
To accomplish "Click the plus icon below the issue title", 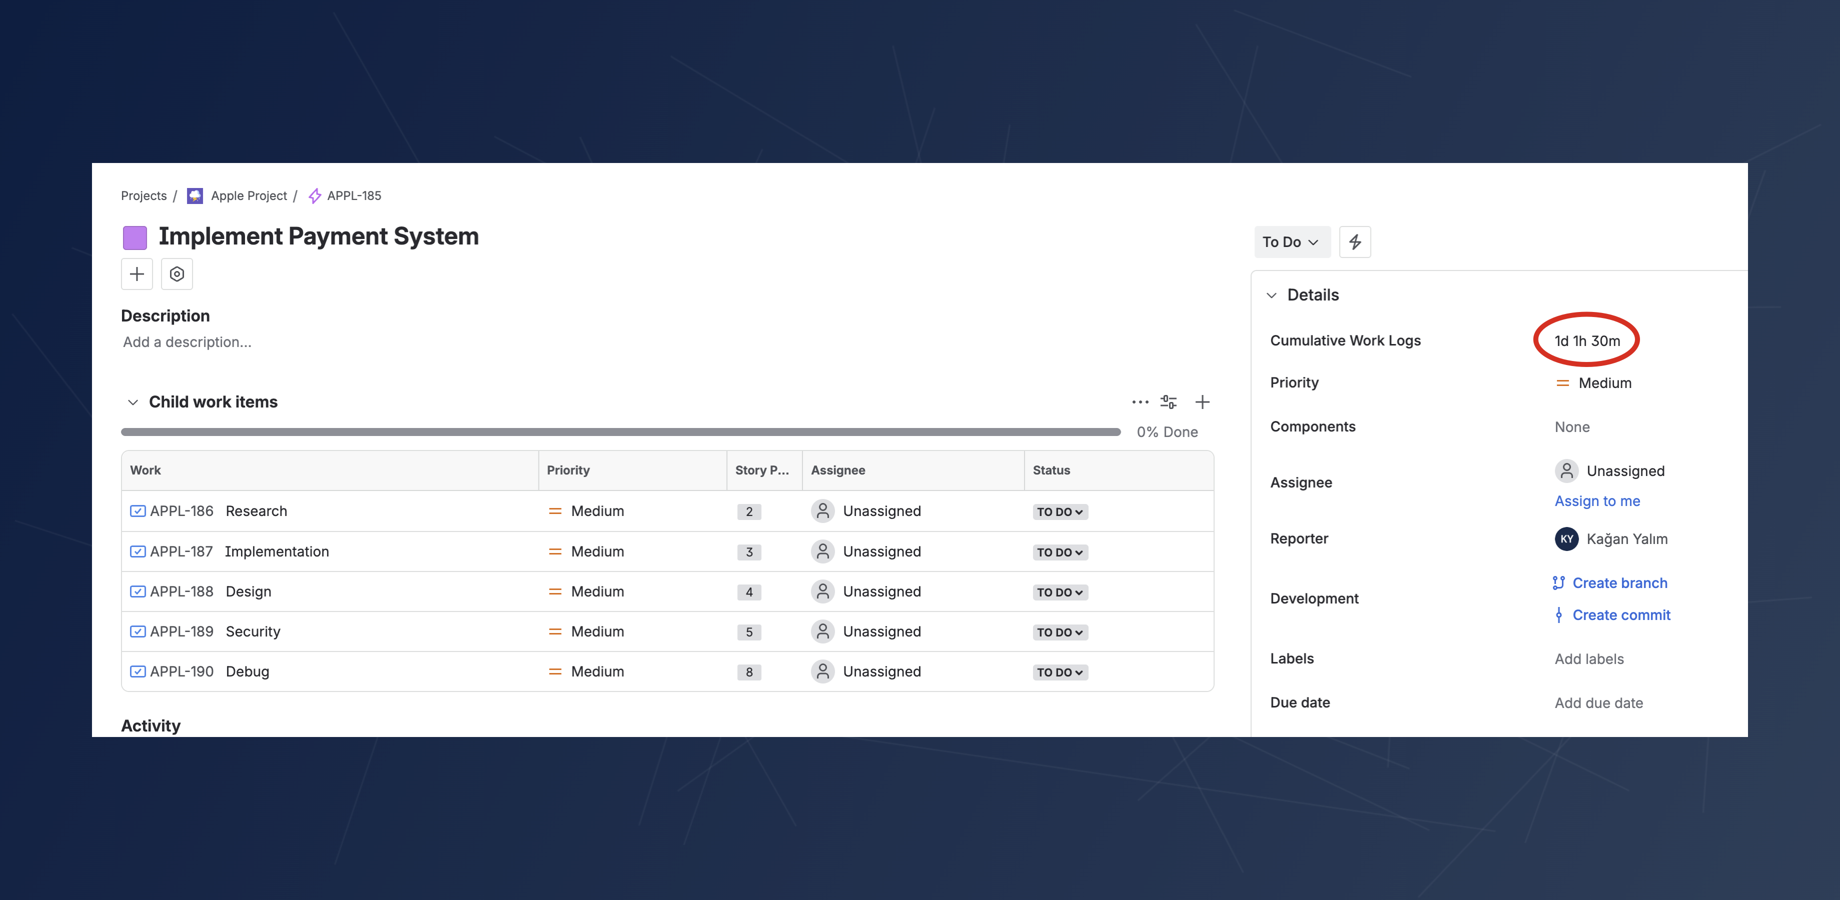I will [136, 273].
